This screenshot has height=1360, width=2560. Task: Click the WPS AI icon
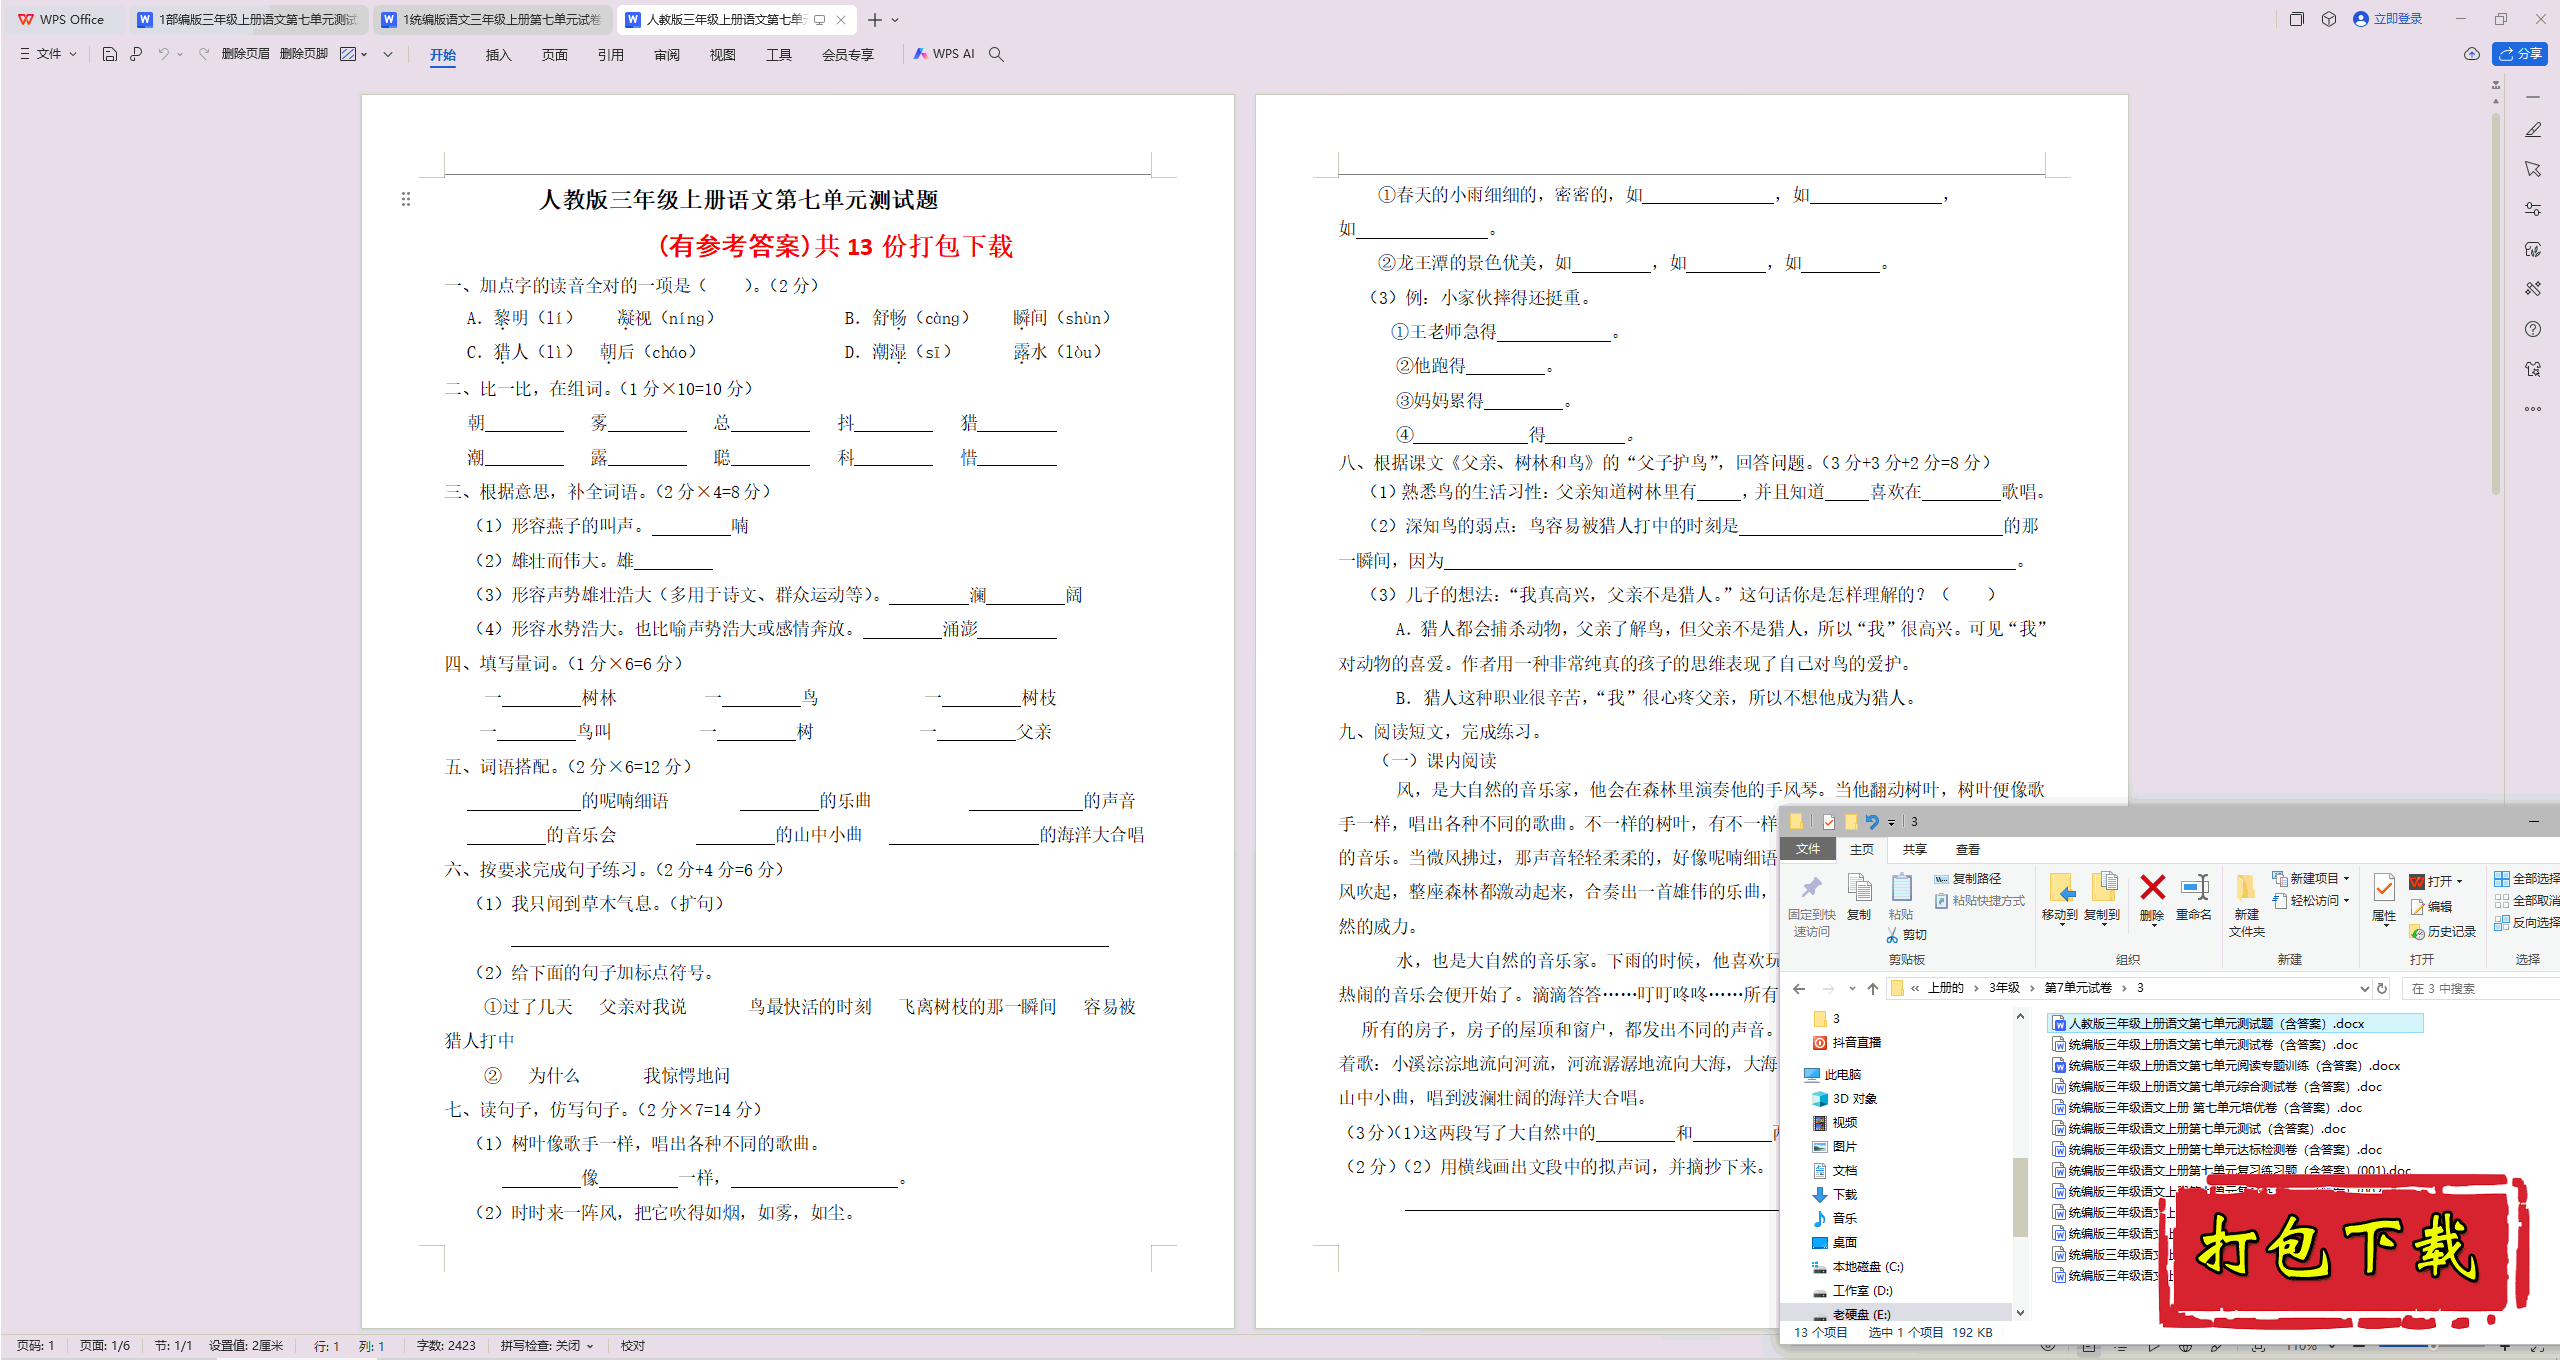pos(943,54)
